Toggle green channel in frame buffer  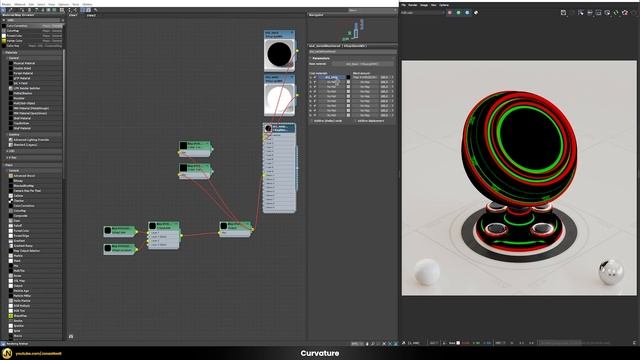pyautogui.click(x=458, y=13)
